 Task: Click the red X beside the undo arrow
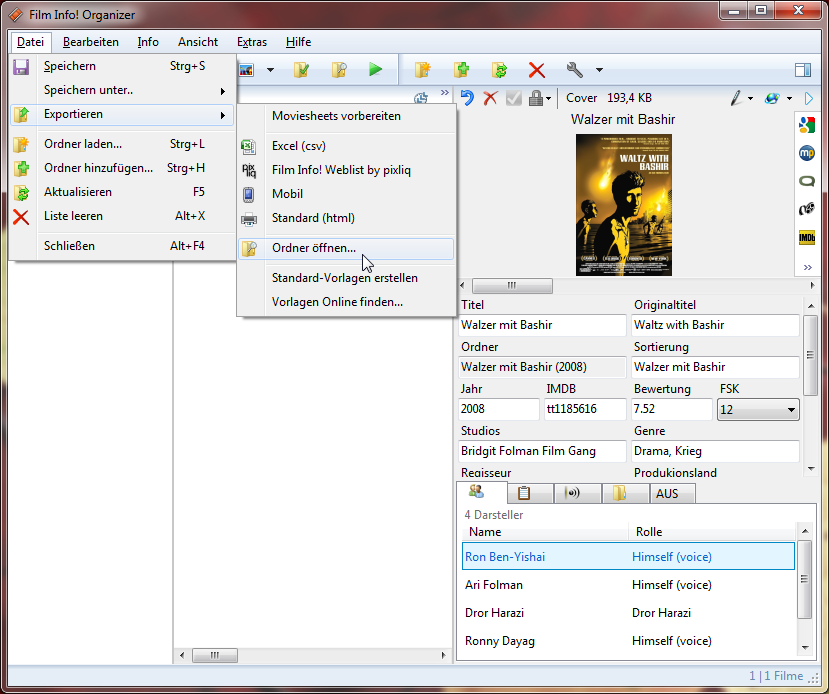point(491,98)
